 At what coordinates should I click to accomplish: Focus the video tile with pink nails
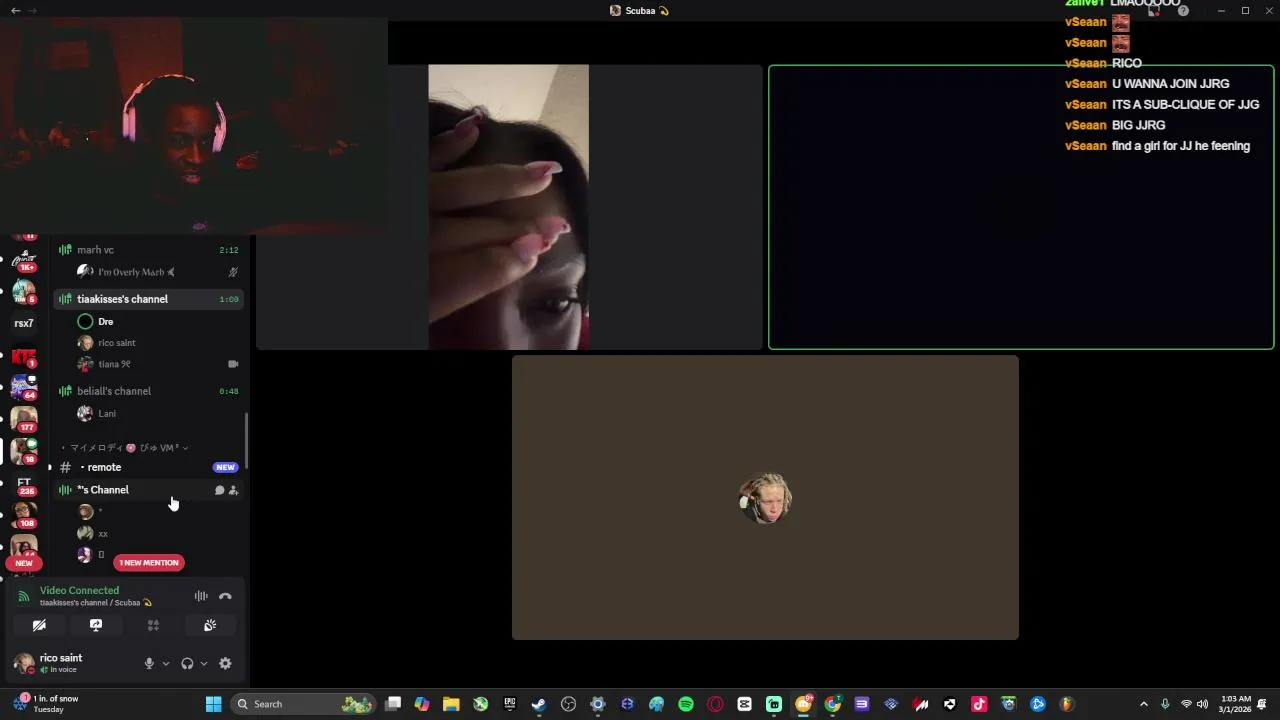coord(509,207)
